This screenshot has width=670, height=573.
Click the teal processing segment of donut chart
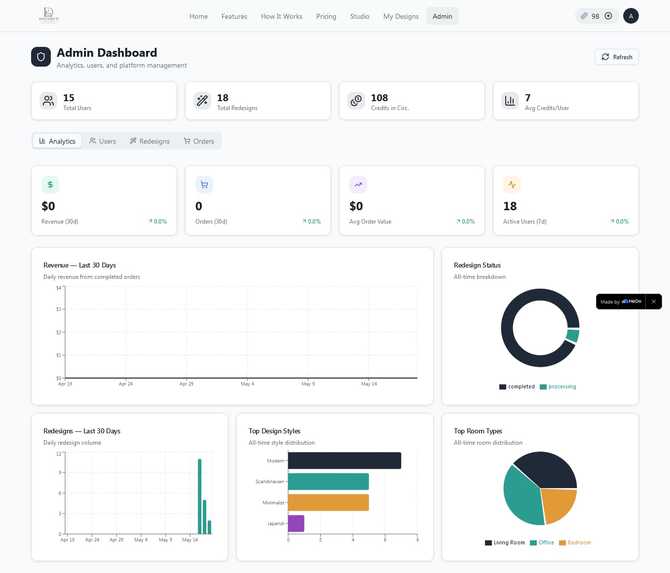pyautogui.click(x=573, y=335)
